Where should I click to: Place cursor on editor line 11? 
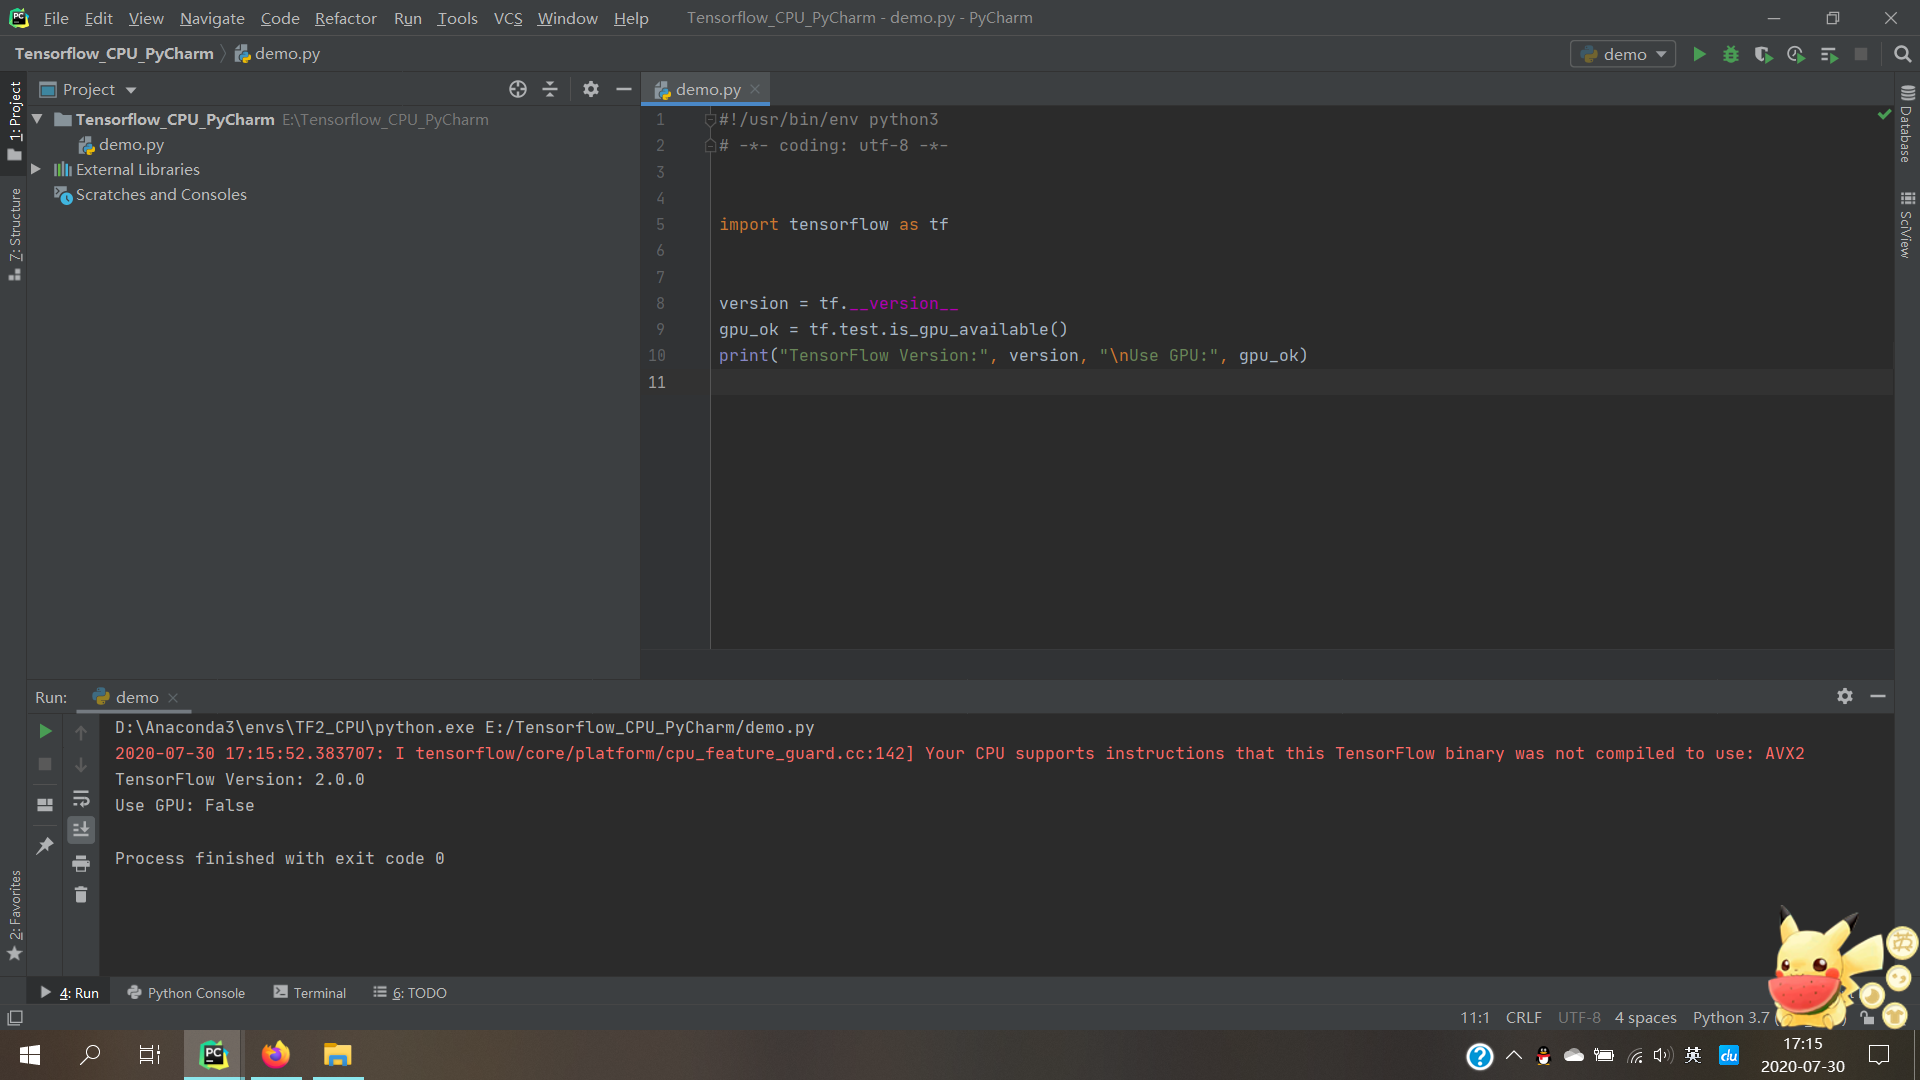coord(1300,382)
